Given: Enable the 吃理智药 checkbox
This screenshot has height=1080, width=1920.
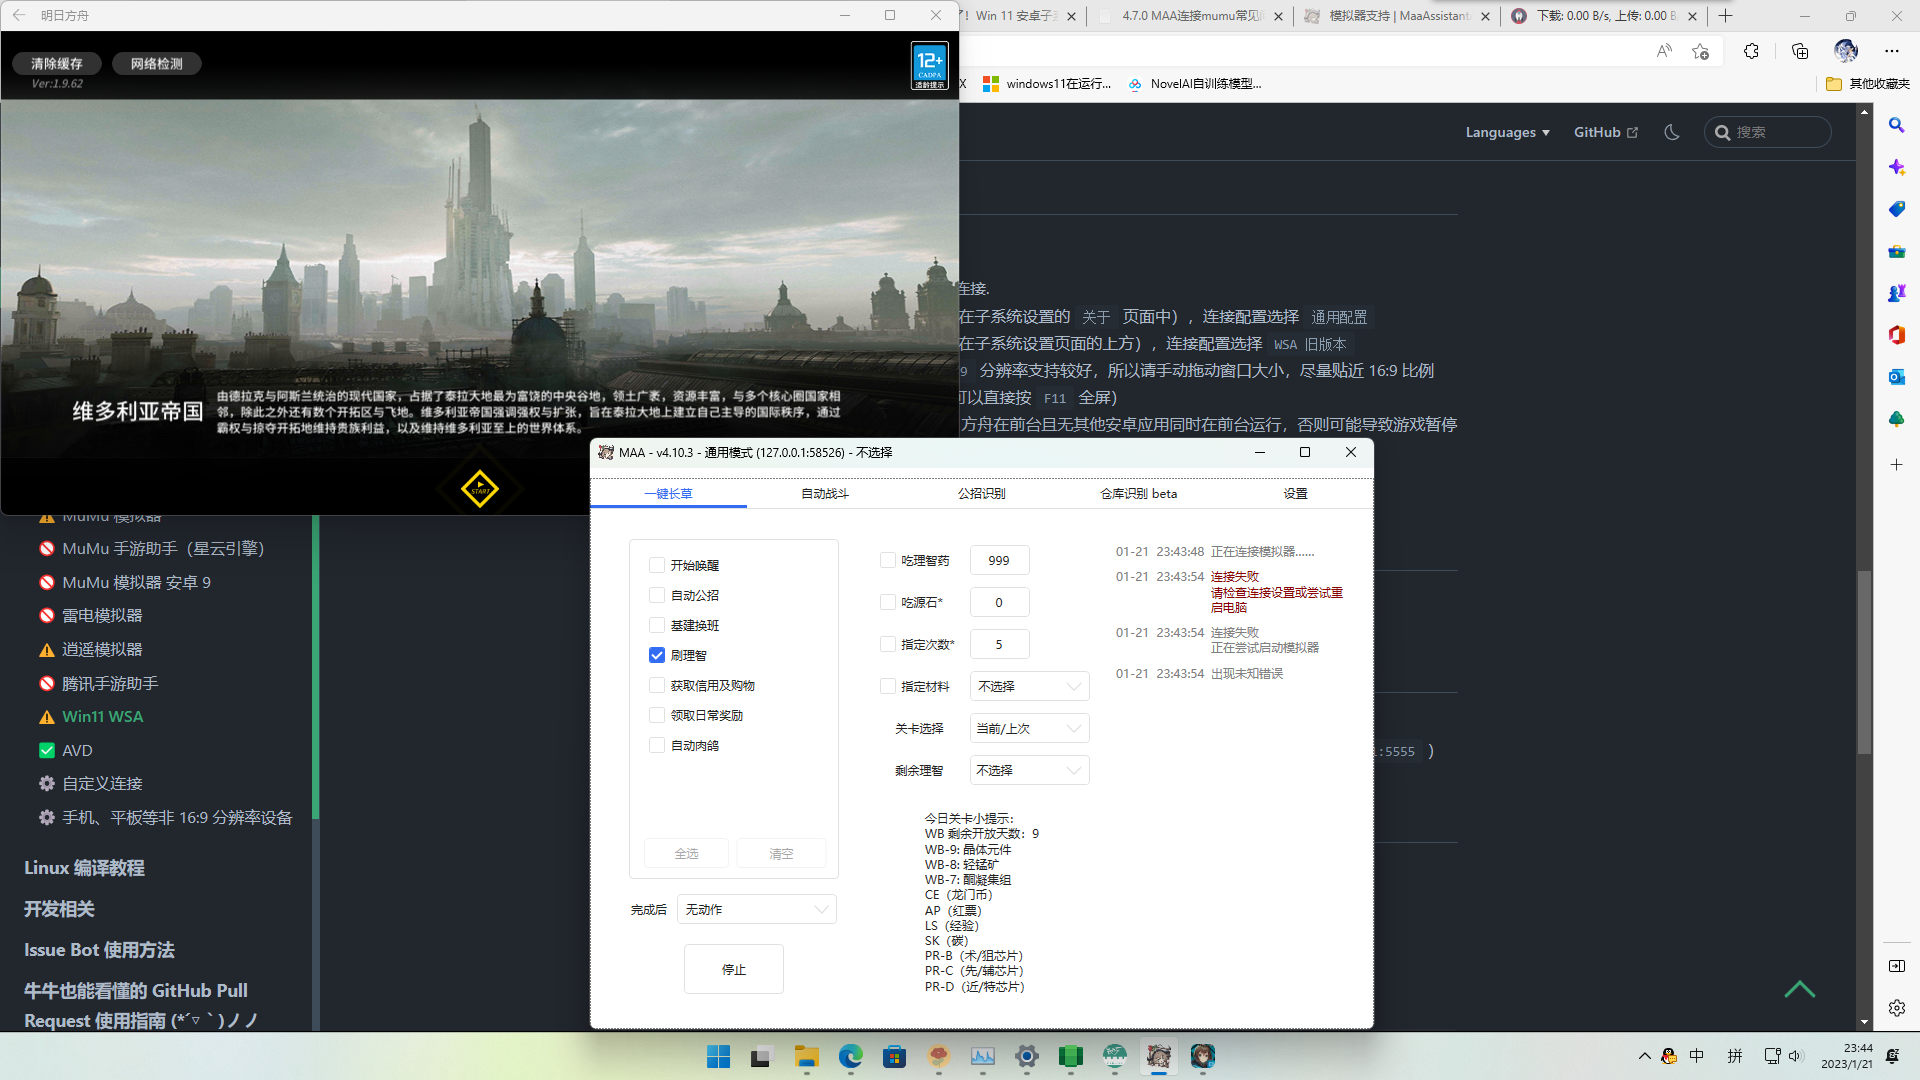Looking at the screenshot, I should (x=888, y=560).
